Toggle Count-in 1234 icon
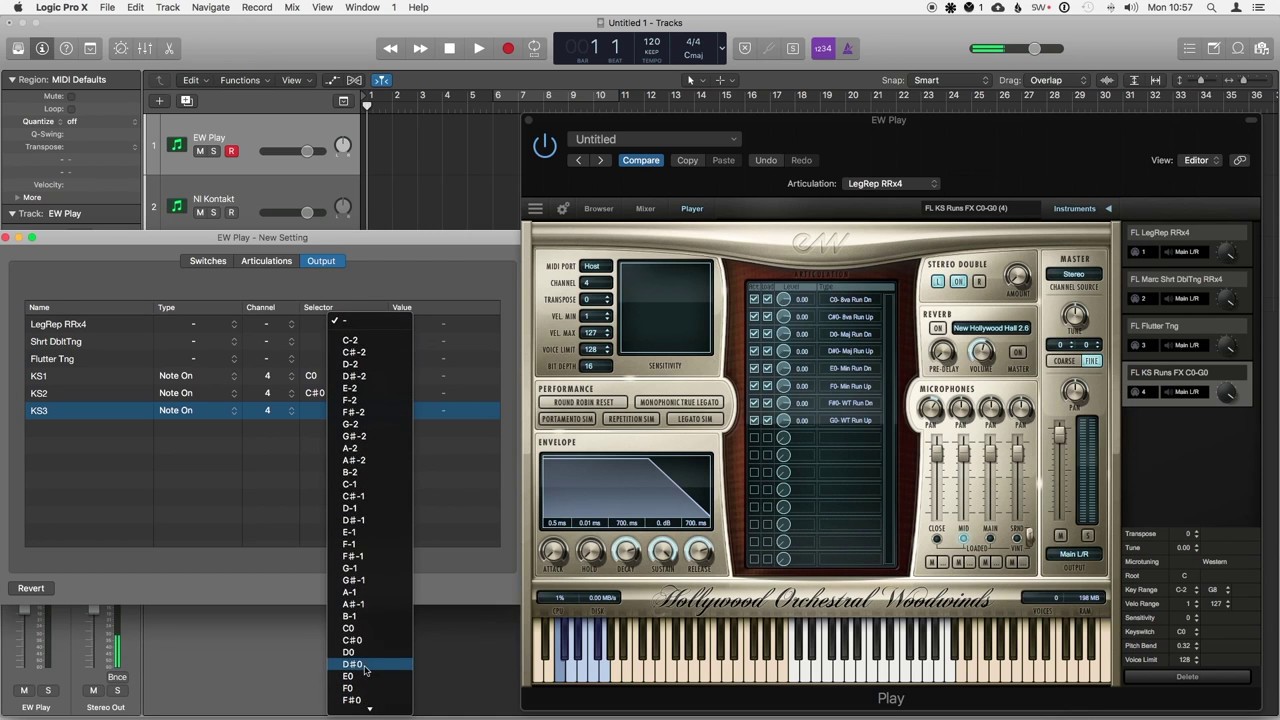The width and height of the screenshot is (1280, 720). 822,48
